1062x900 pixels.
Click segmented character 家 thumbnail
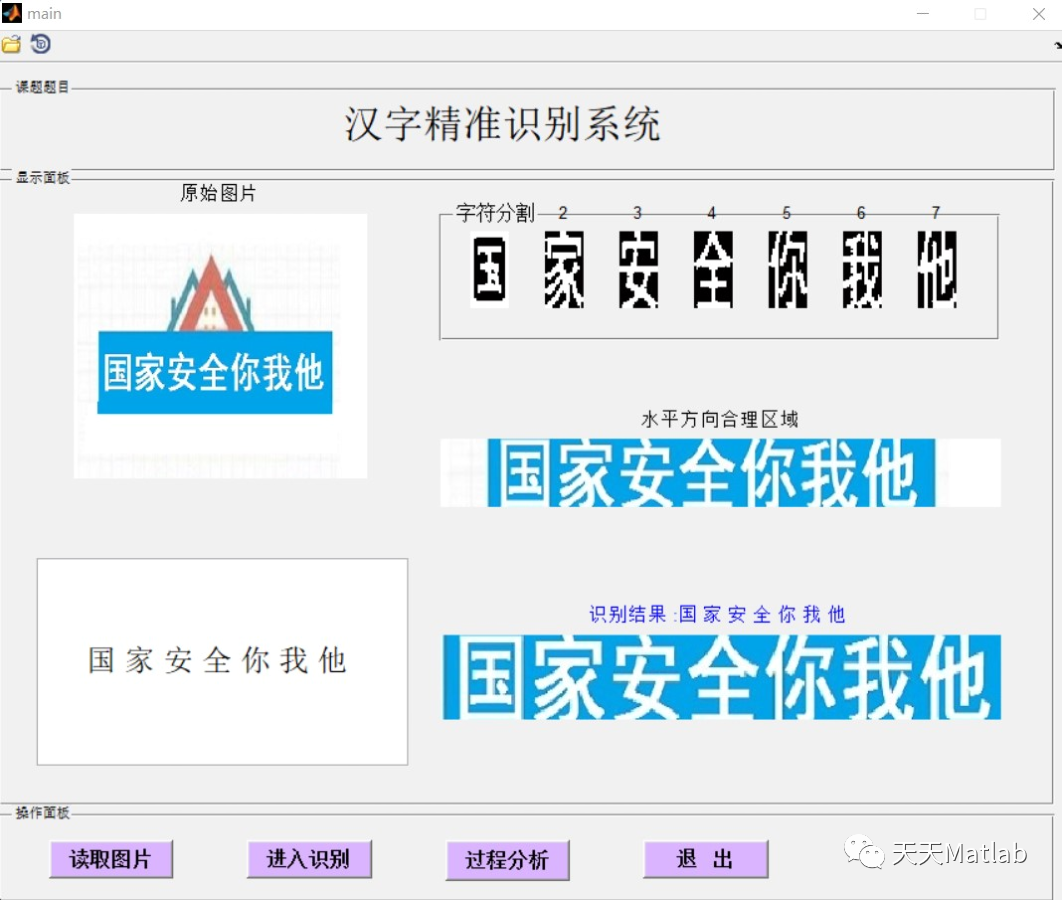[564, 269]
